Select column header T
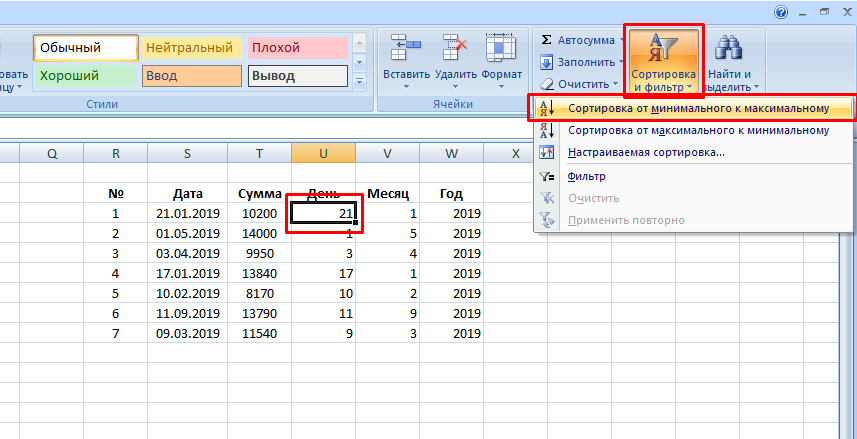Screen dimensions: 857x439 pyautogui.click(x=259, y=152)
